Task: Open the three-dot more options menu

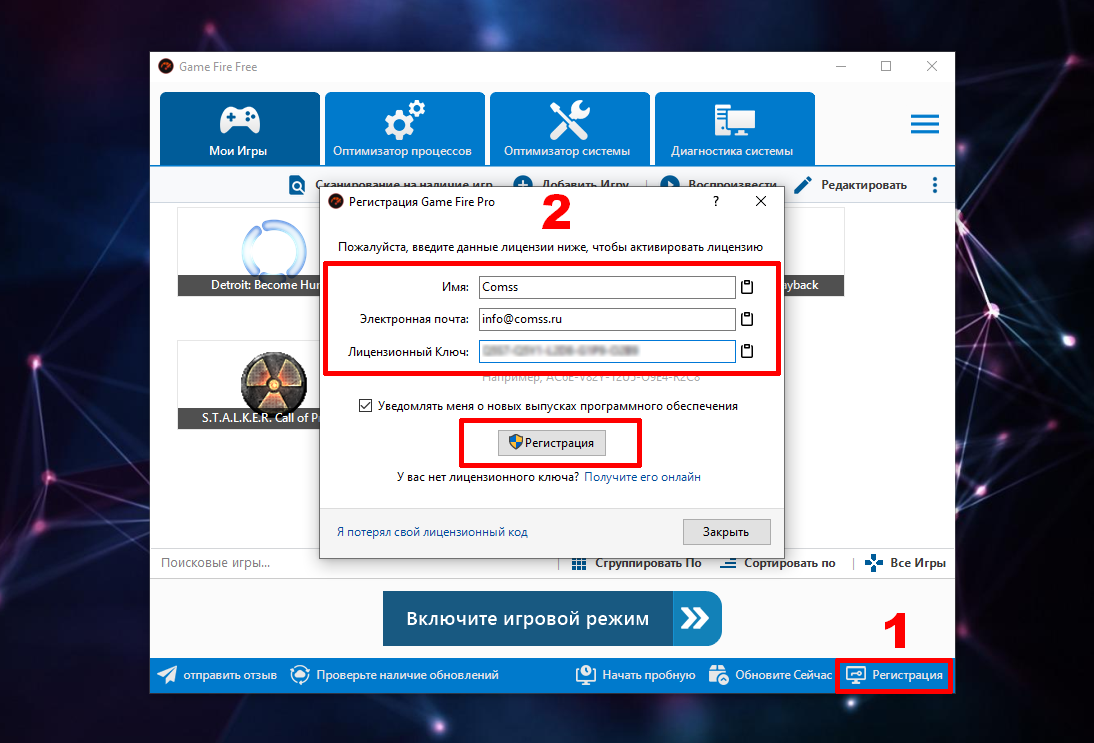Action: pyautogui.click(x=935, y=185)
